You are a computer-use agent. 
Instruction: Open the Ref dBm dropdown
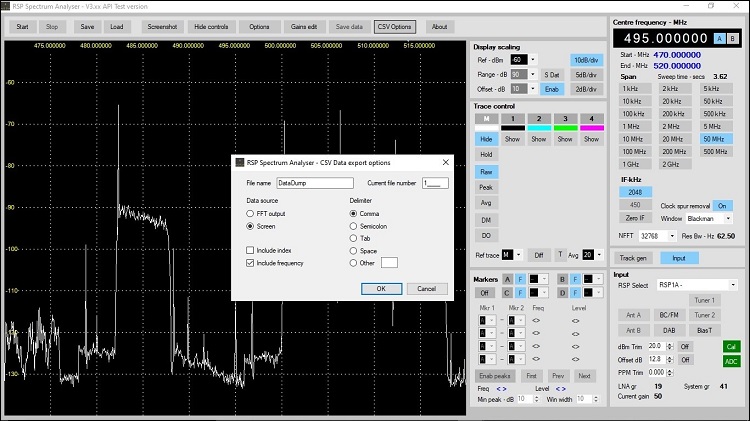pos(533,60)
